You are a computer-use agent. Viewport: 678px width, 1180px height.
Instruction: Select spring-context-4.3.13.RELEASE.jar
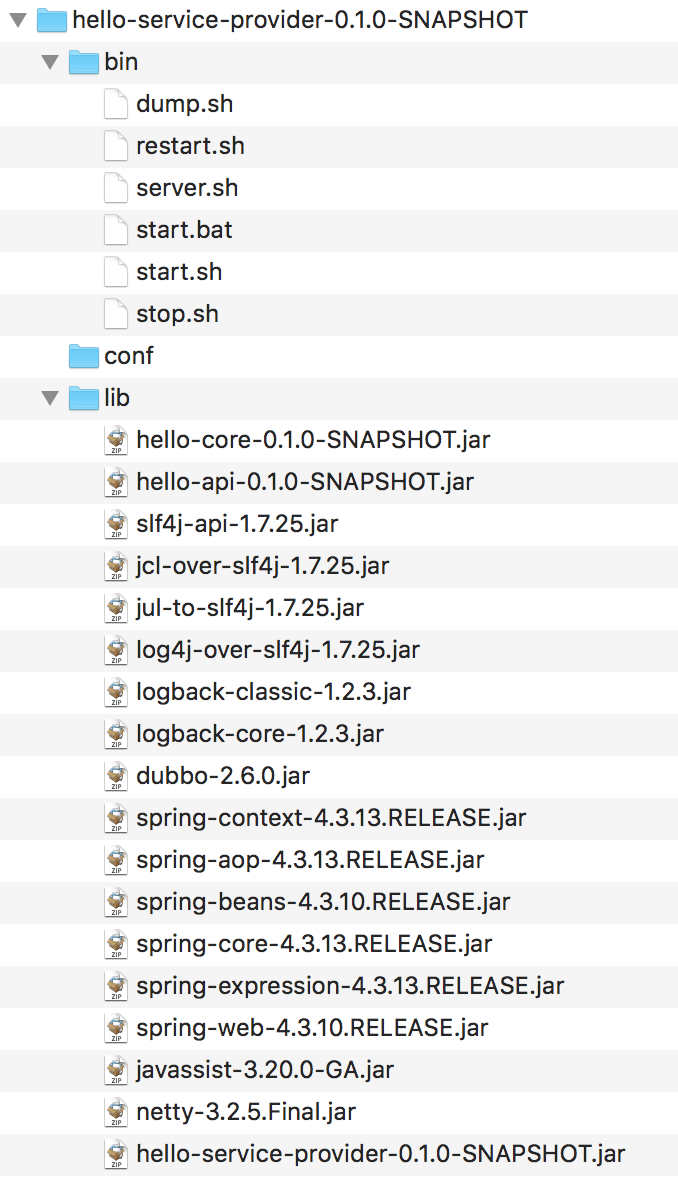[331, 818]
